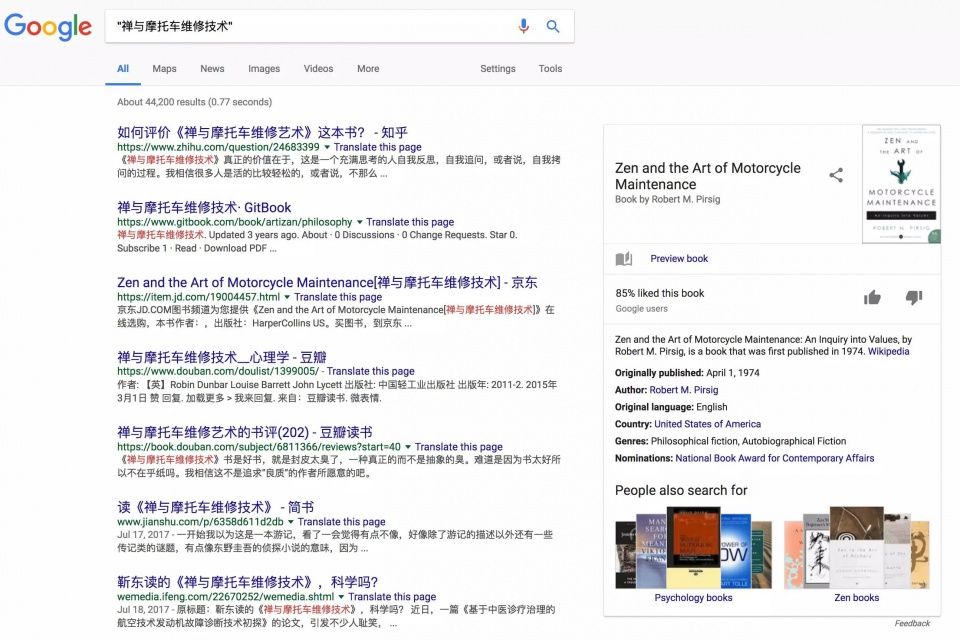Click the Google logo
960x640 pixels.
[x=48, y=26]
